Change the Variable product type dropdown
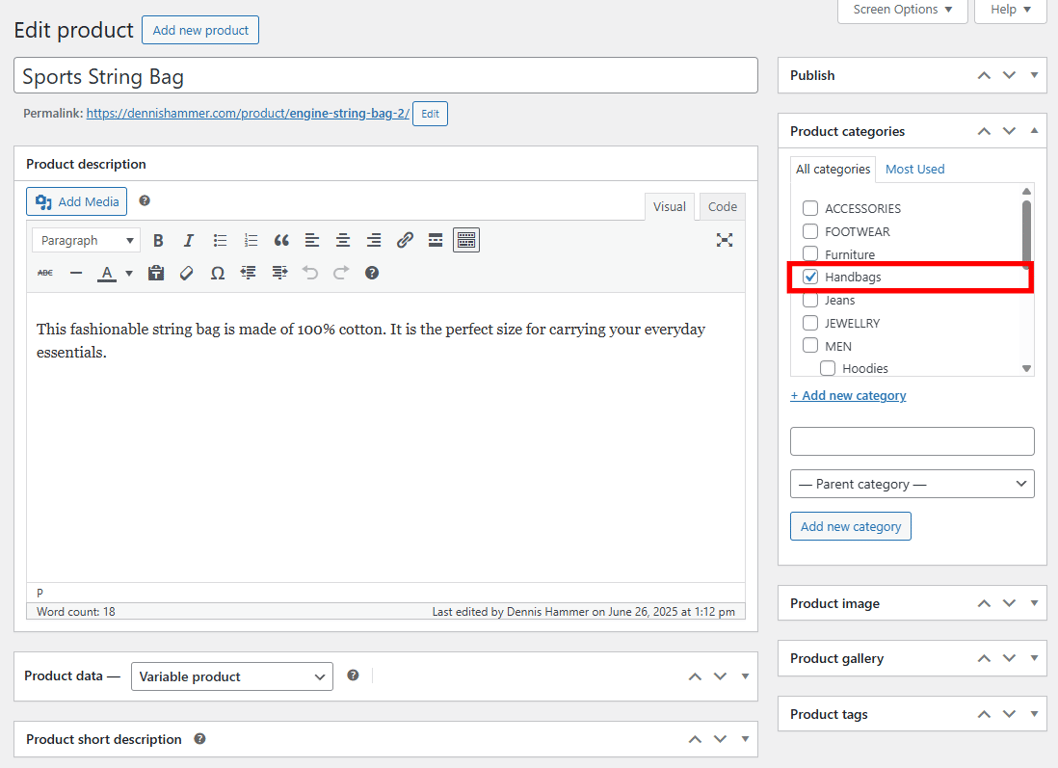This screenshot has width=1058, height=768. (231, 676)
